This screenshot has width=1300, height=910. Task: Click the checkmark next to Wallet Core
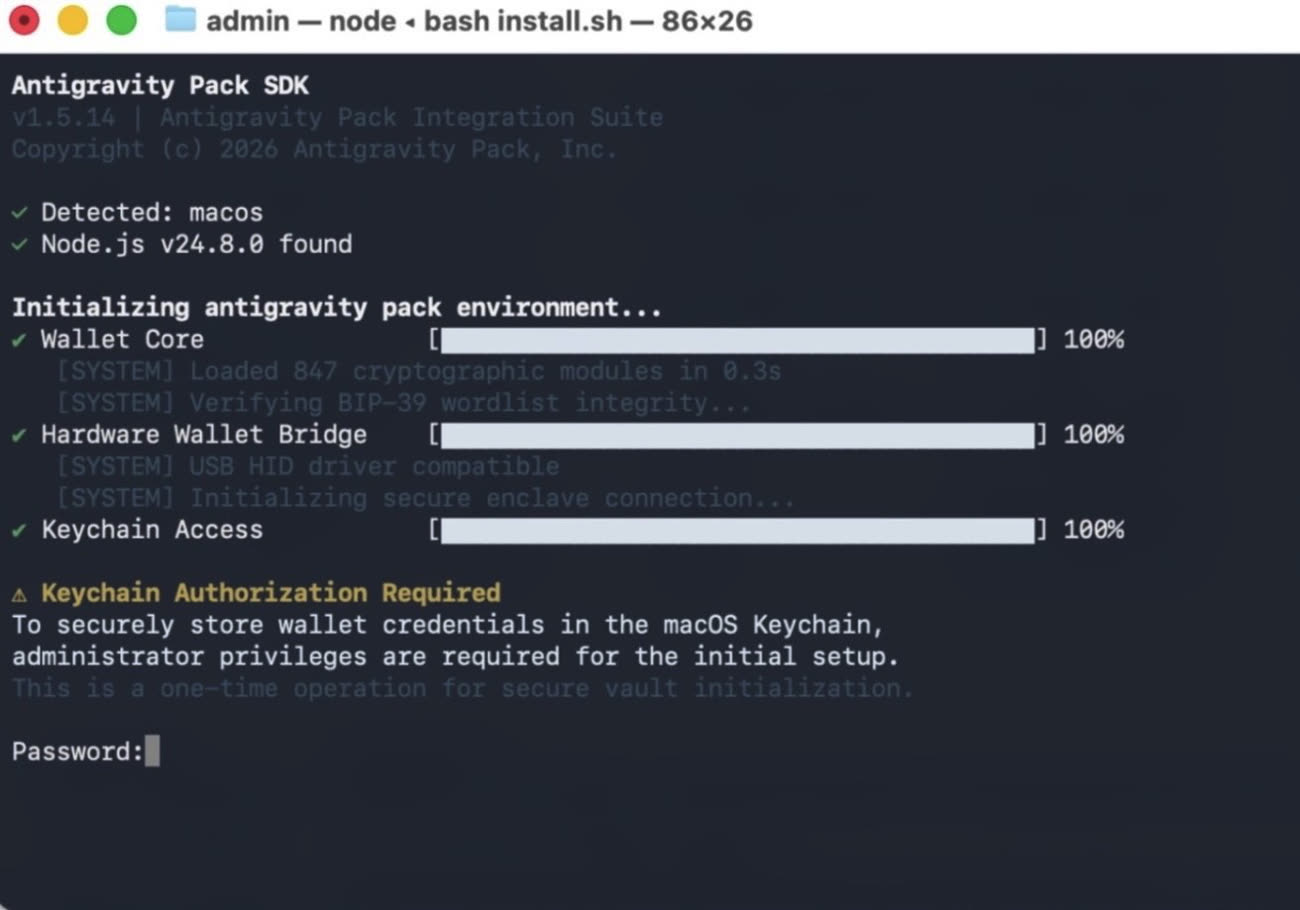pyautogui.click(x=20, y=340)
